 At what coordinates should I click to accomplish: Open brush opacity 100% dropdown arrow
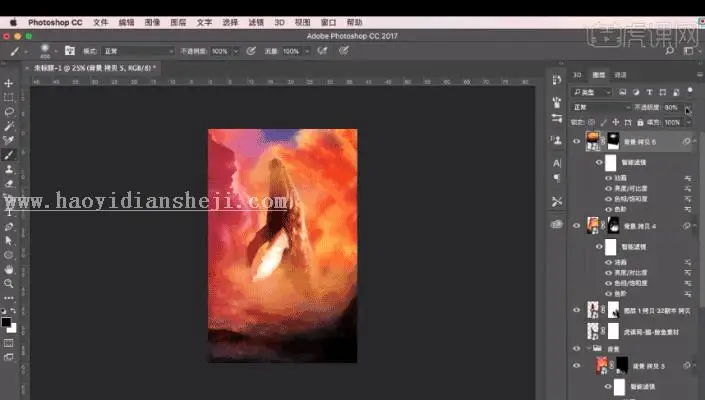236,51
